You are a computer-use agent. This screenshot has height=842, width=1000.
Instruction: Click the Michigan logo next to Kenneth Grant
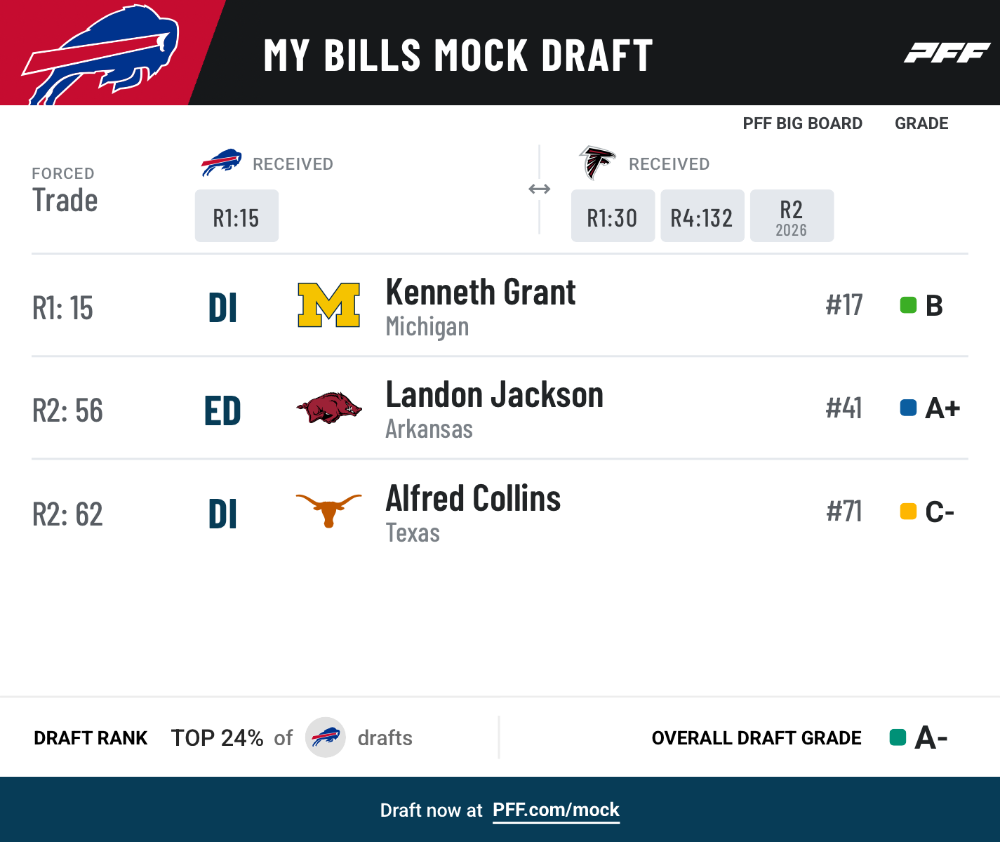[x=328, y=305]
